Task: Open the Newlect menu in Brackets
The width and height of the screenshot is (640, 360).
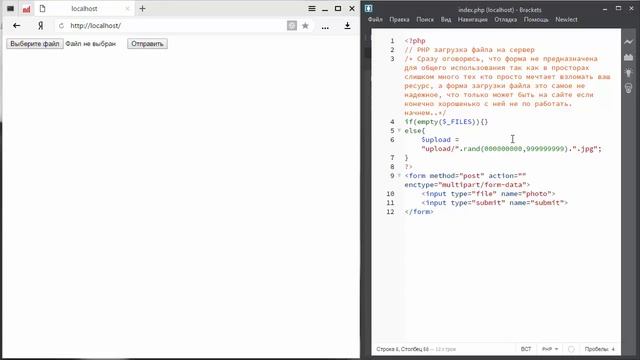Action: click(x=566, y=20)
